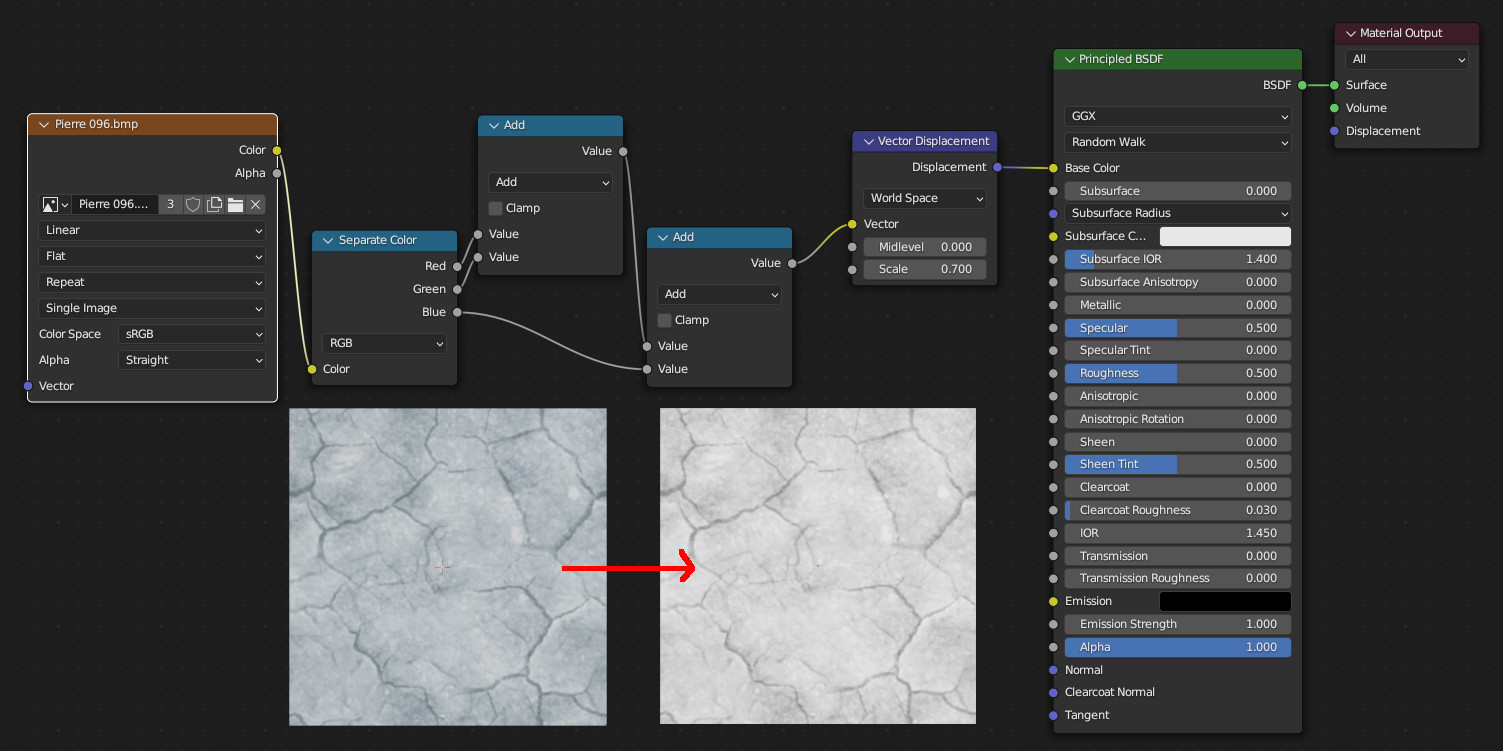Collapse the Pierre 096.bmp node
This screenshot has width=1503, height=751.
43,124
